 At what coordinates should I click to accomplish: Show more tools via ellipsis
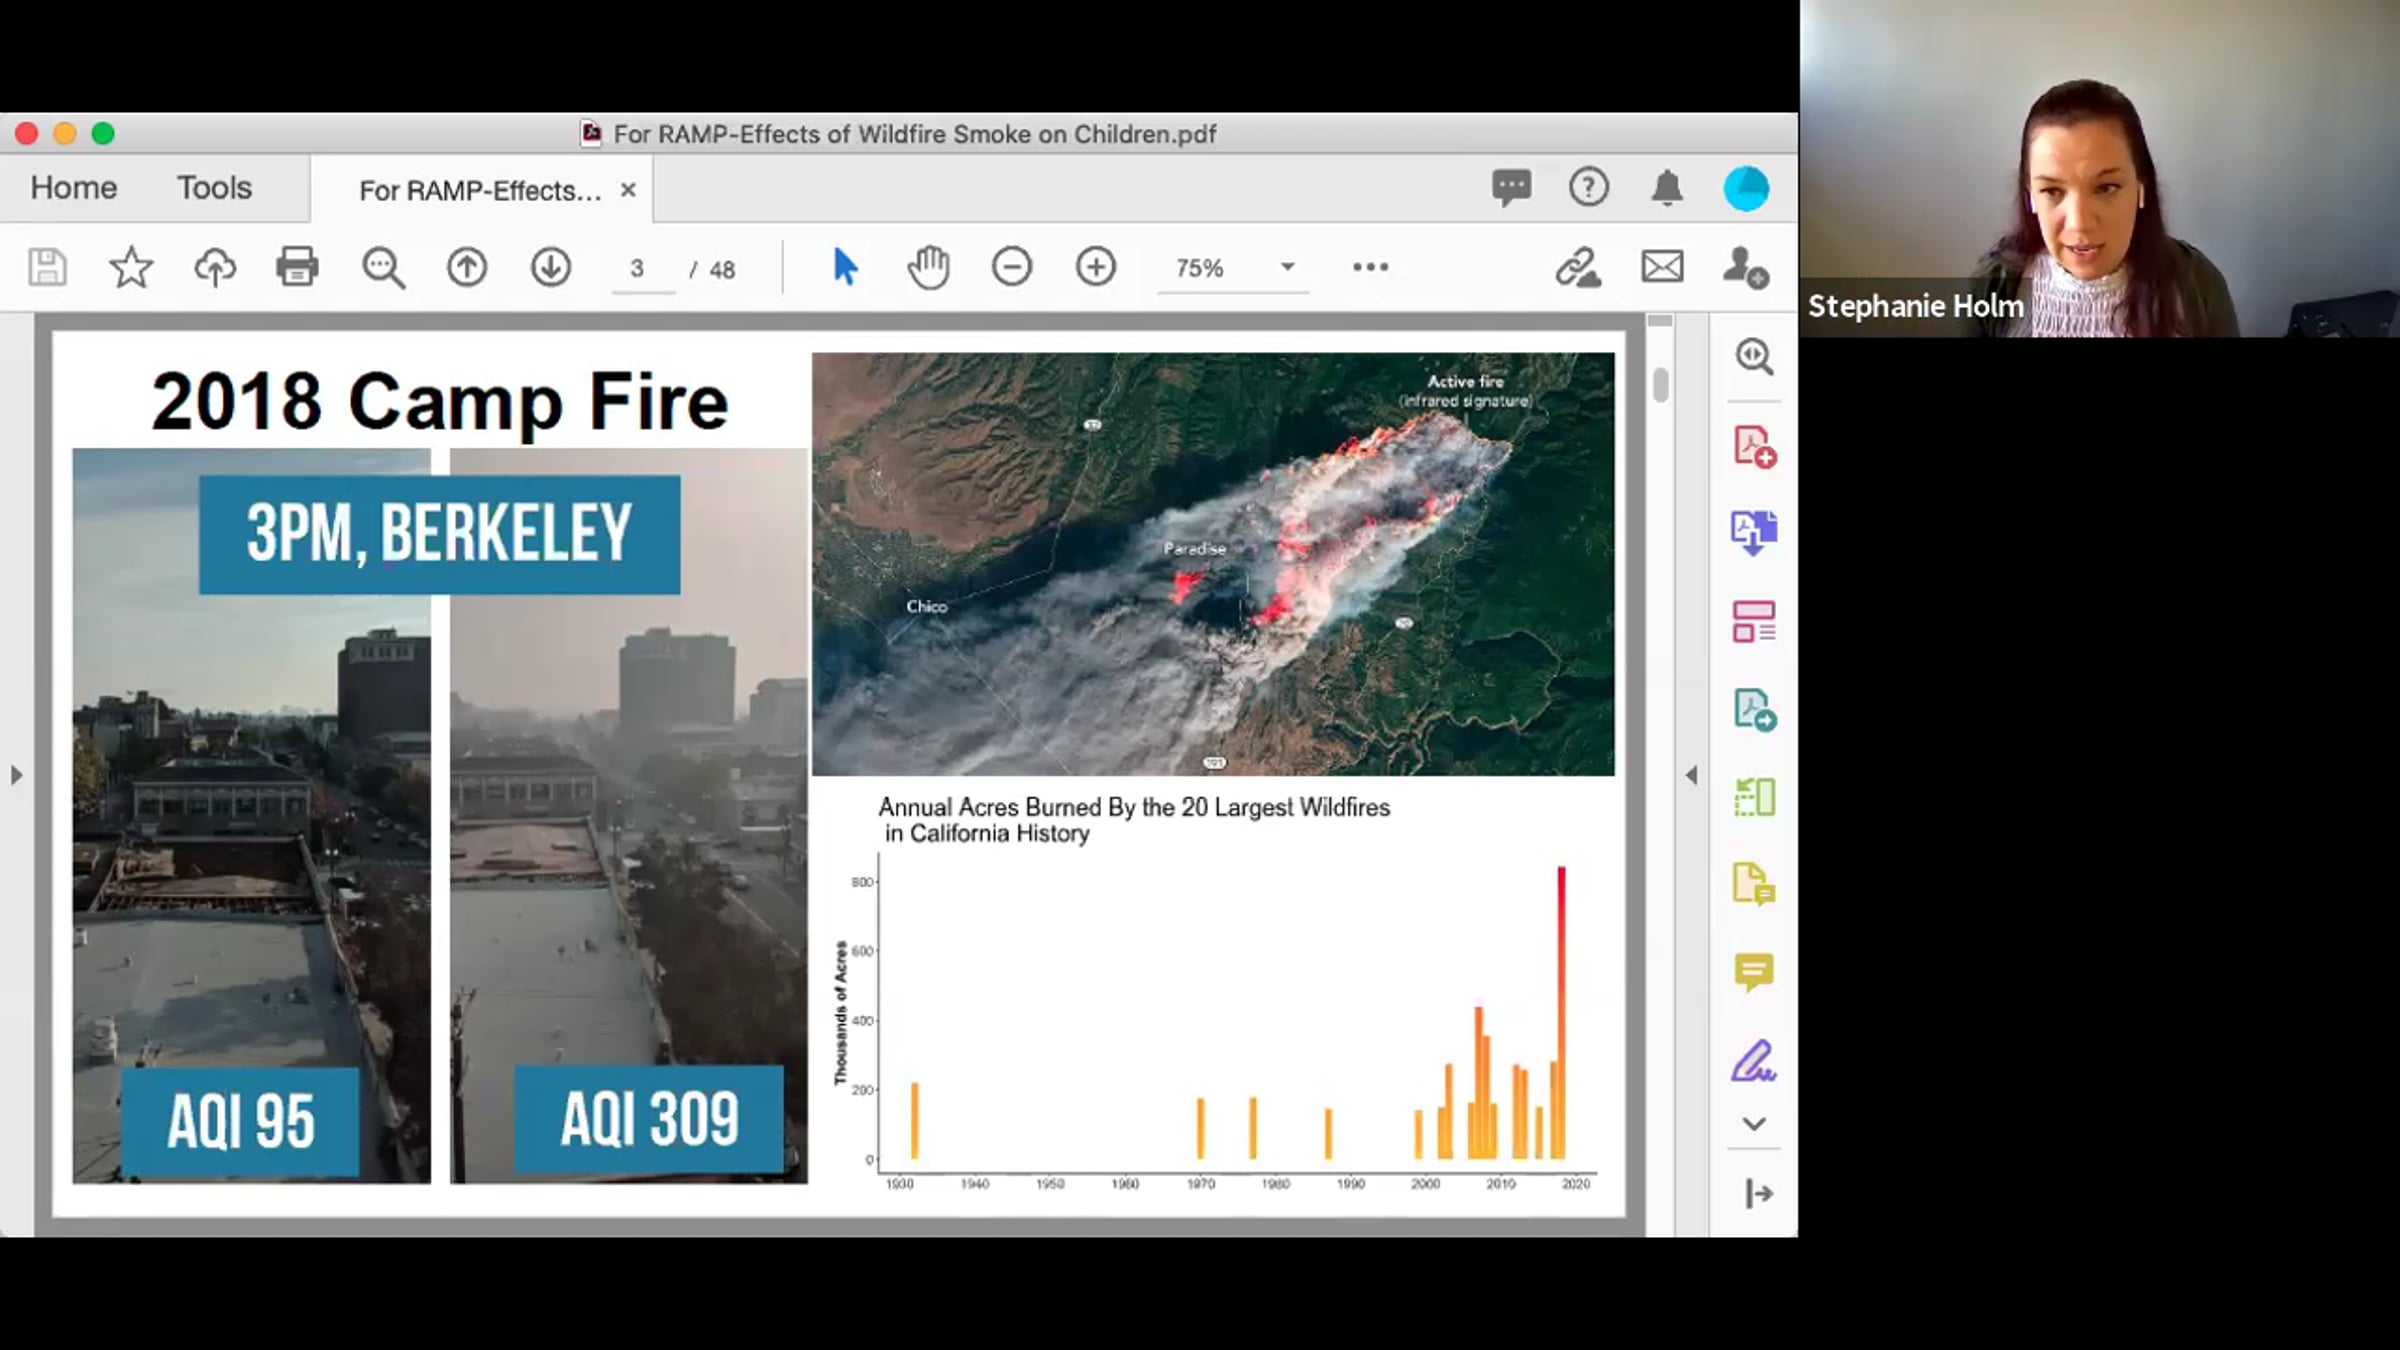click(x=1371, y=267)
